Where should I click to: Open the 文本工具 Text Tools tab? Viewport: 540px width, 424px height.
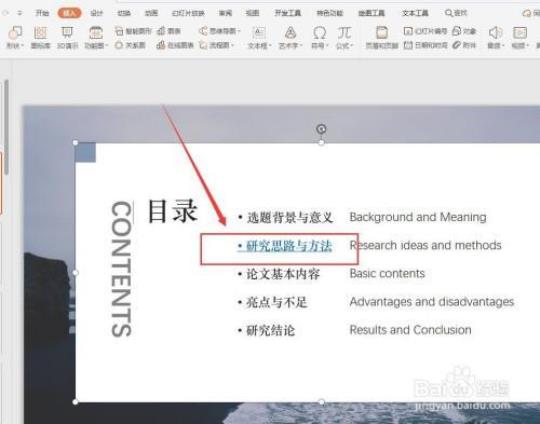[415, 13]
